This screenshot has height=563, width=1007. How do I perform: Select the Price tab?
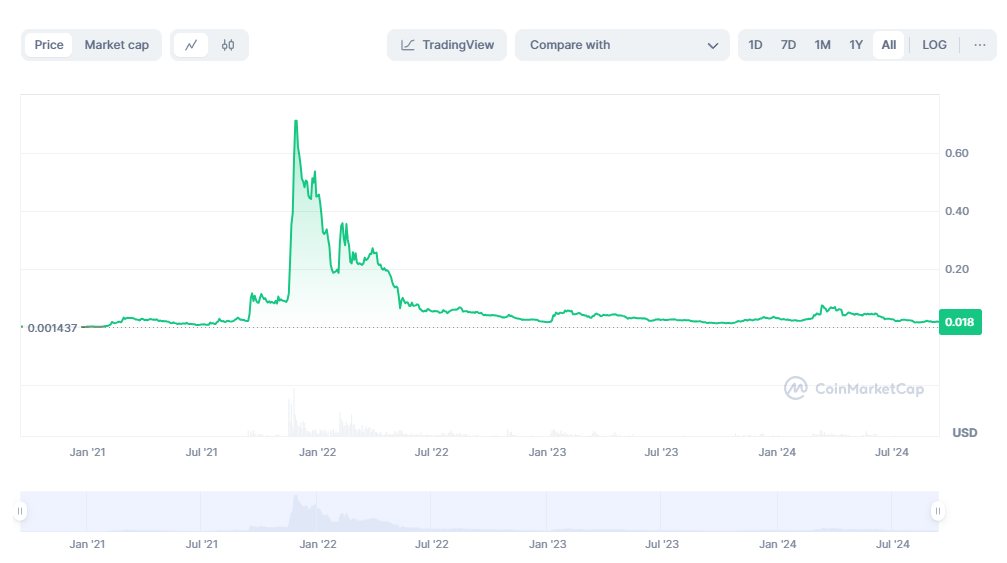pos(49,45)
